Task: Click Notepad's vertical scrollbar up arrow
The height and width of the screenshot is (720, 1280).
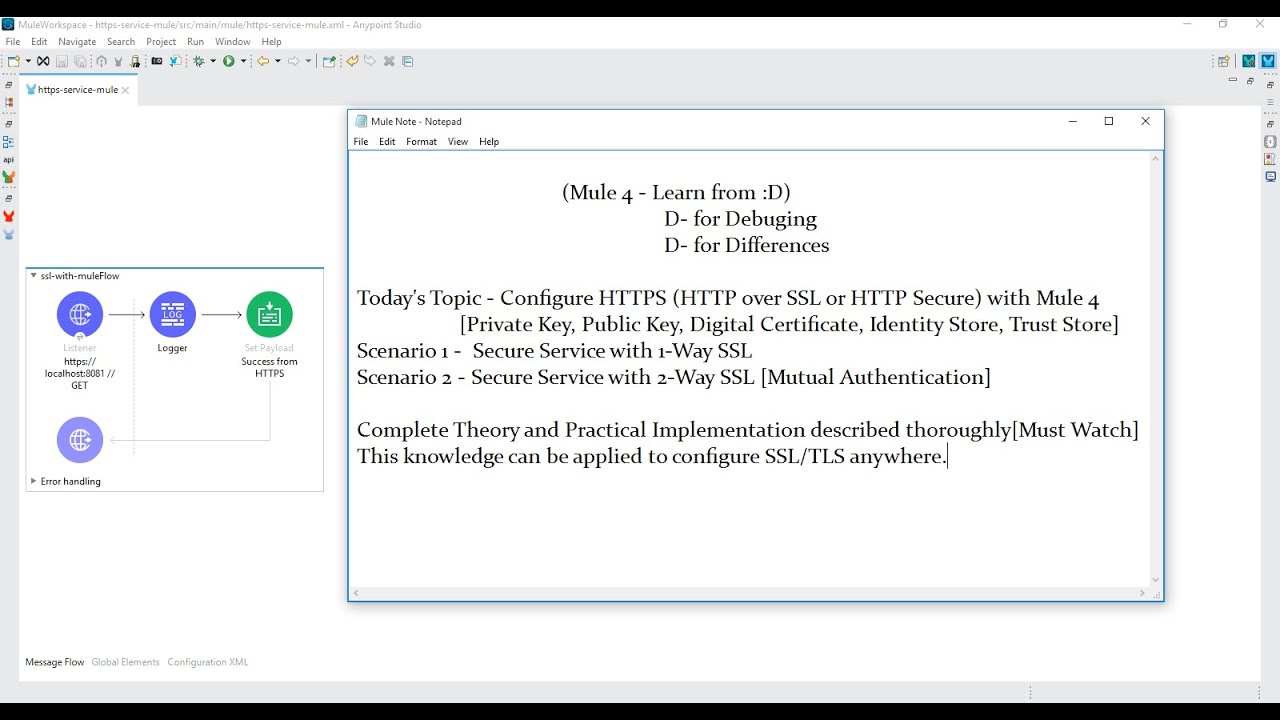Action: (1155, 159)
